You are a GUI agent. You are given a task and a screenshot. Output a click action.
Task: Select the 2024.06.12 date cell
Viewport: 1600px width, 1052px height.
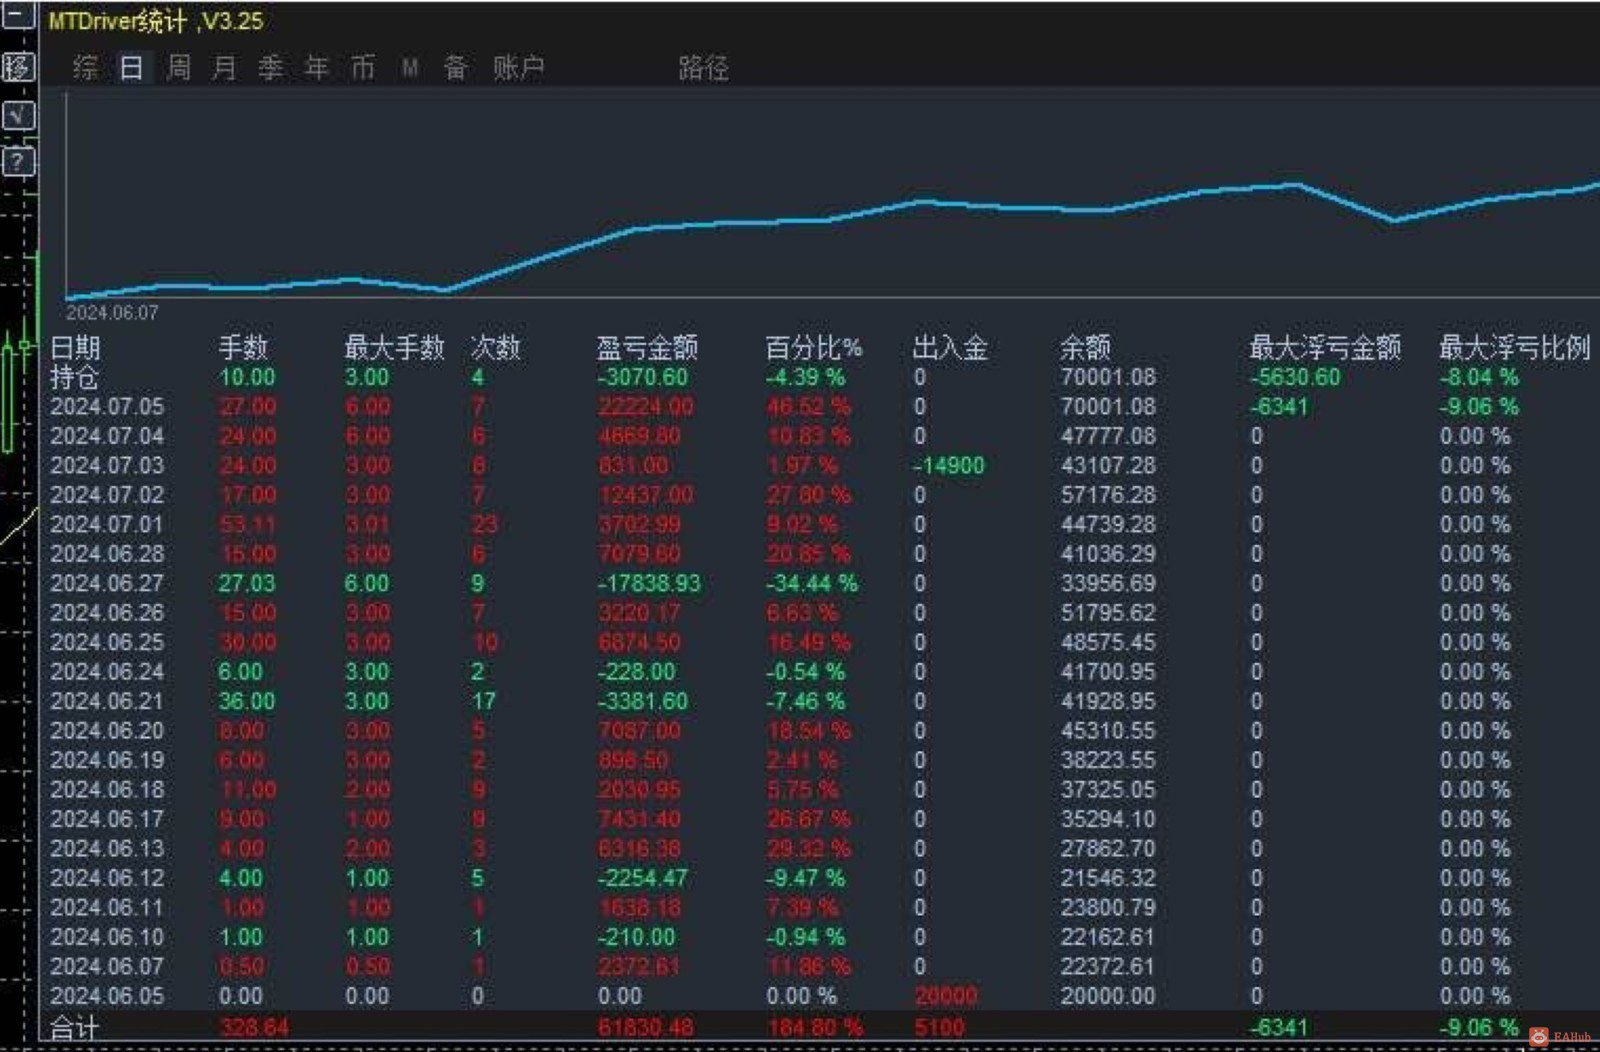(107, 878)
